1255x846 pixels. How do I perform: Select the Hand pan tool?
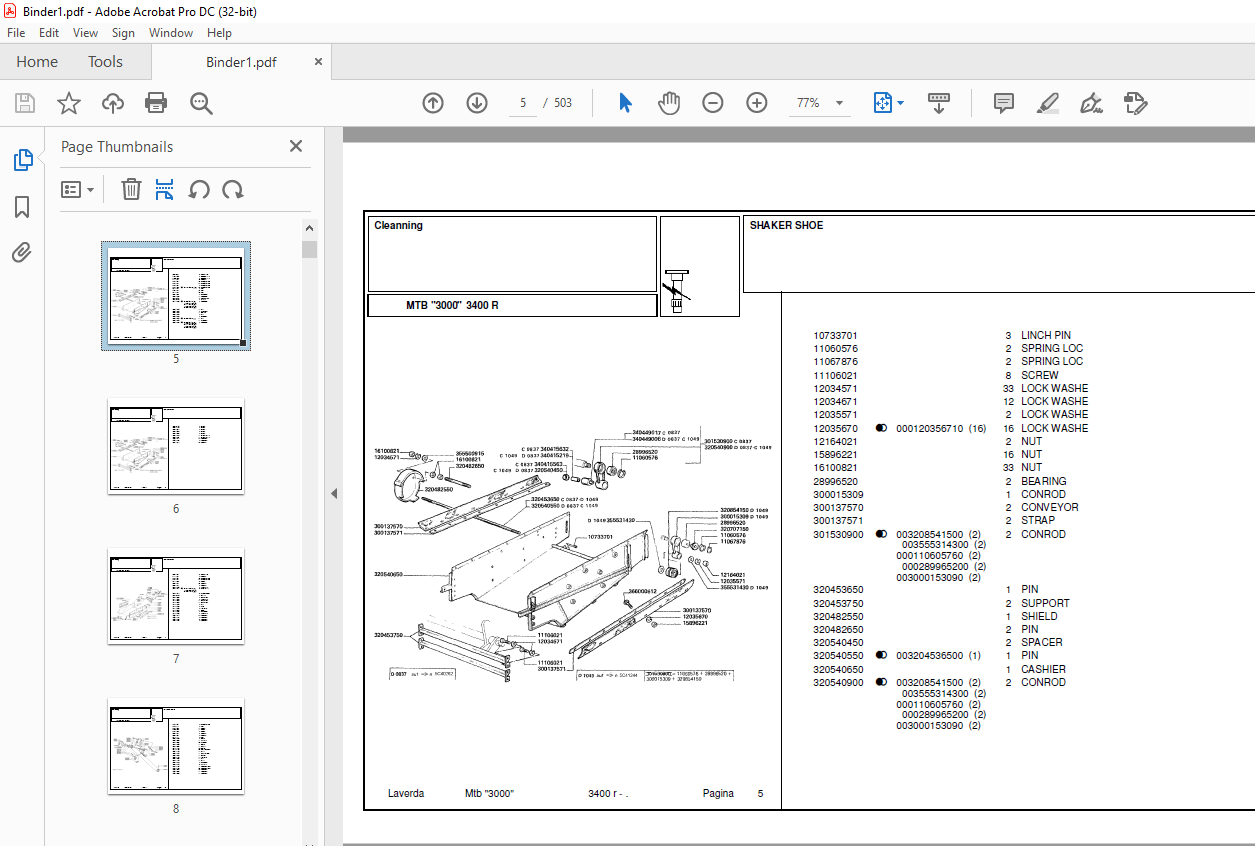[669, 103]
